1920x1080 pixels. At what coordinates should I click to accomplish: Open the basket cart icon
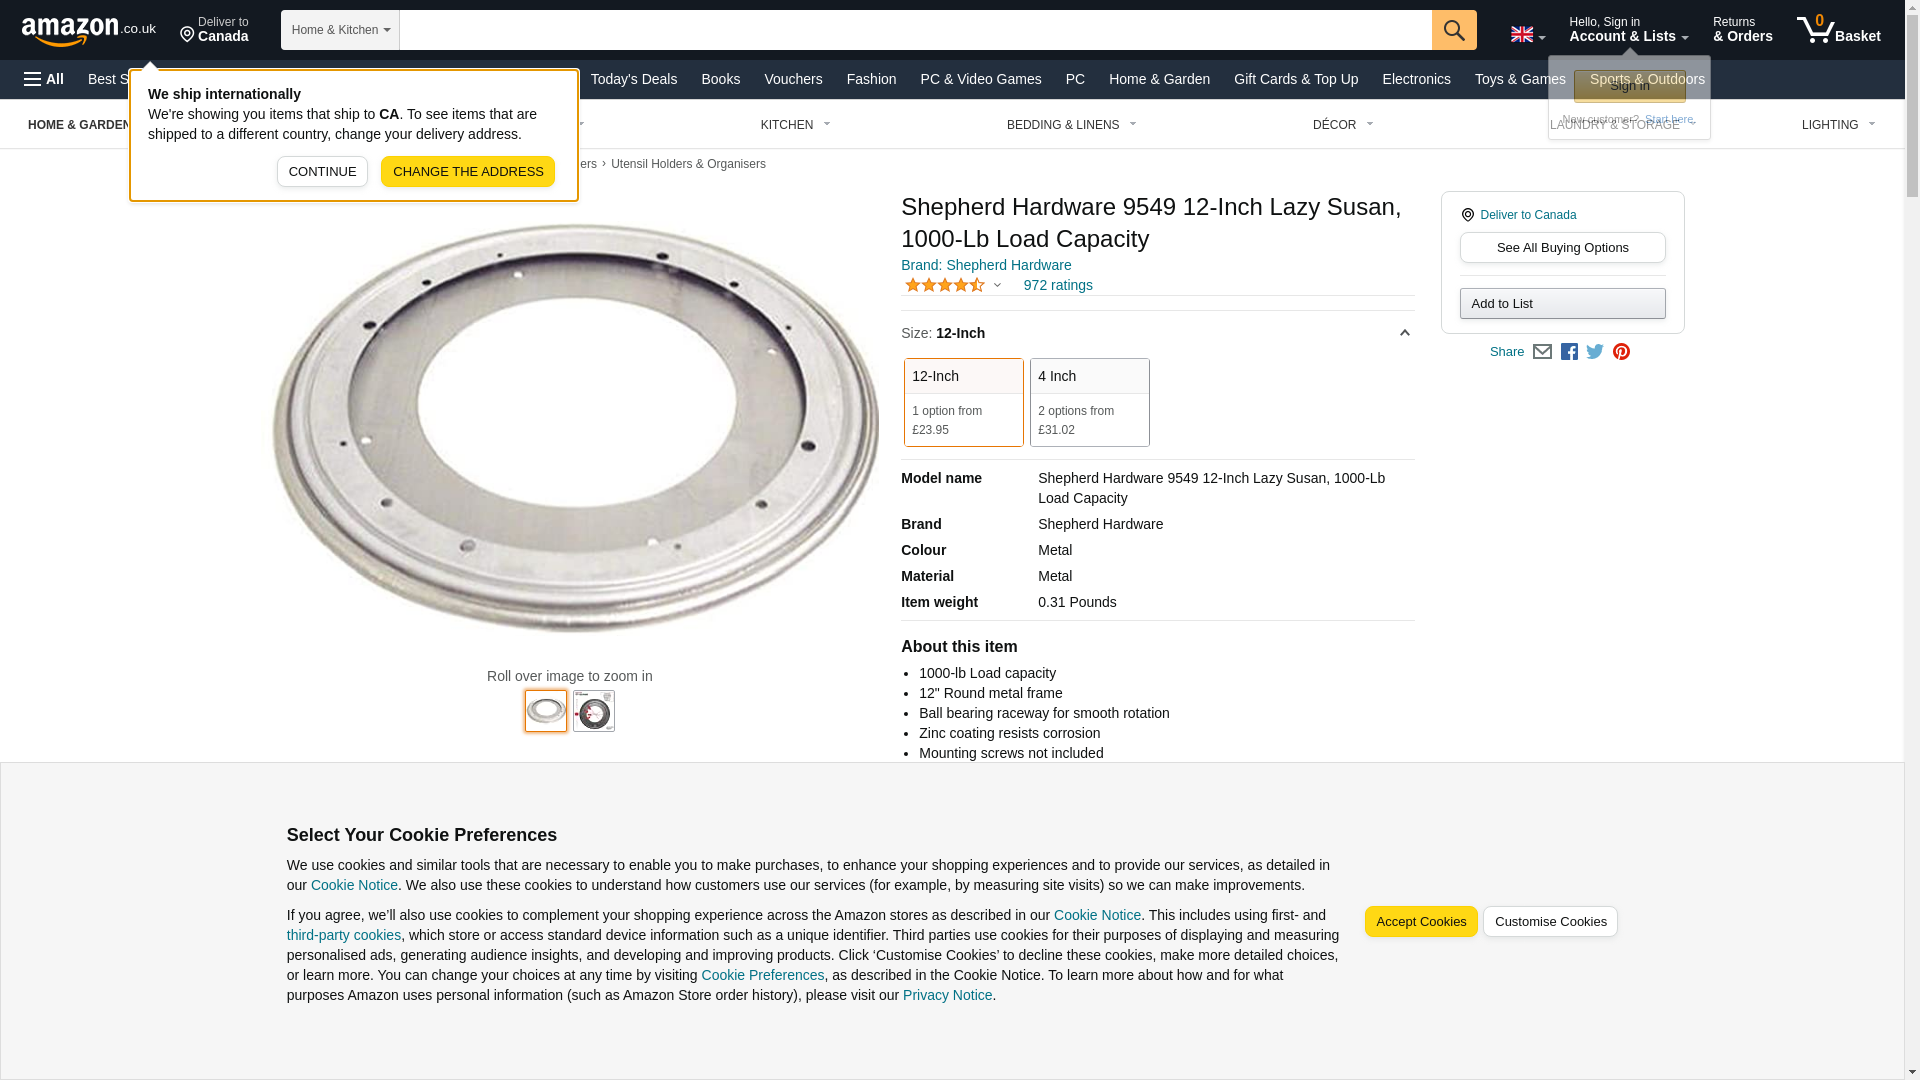click(x=1838, y=30)
